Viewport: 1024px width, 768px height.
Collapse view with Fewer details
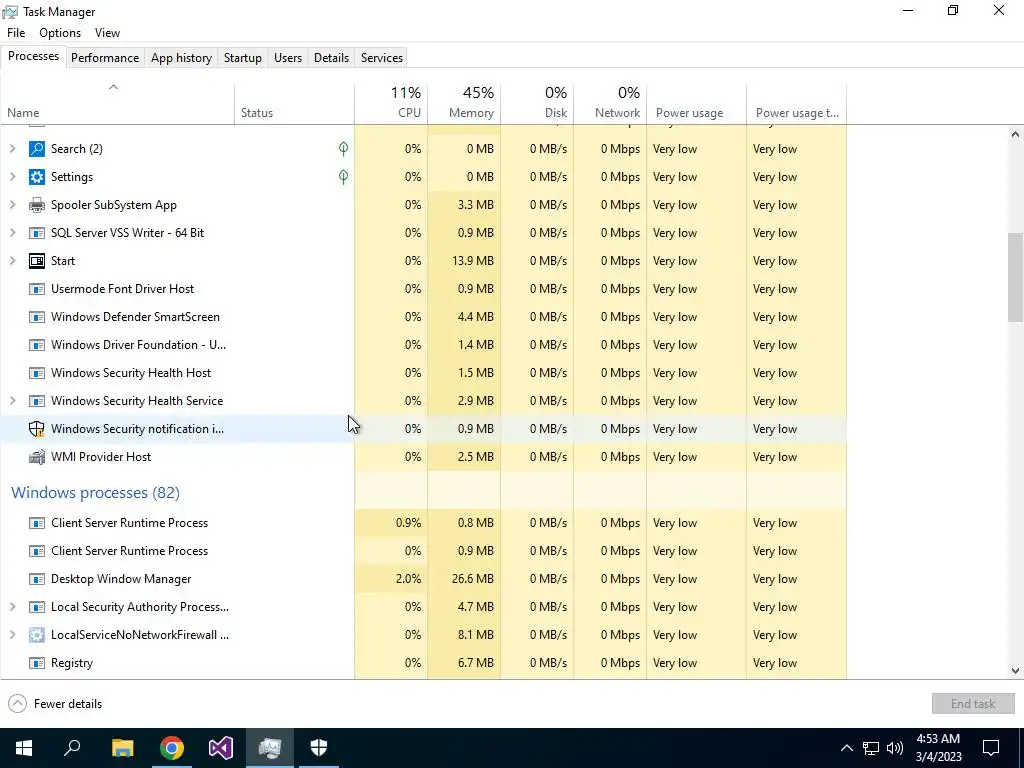coord(56,704)
